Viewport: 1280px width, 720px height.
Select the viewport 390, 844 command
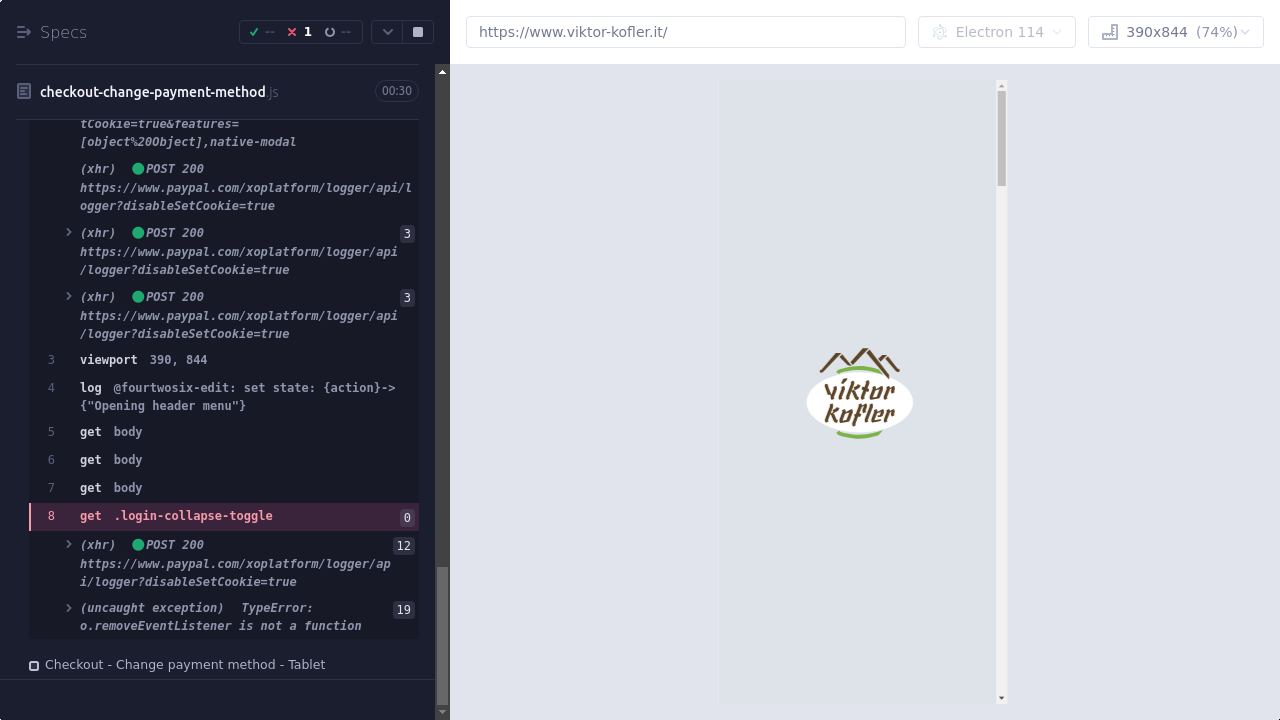pyautogui.click(x=143, y=360)
